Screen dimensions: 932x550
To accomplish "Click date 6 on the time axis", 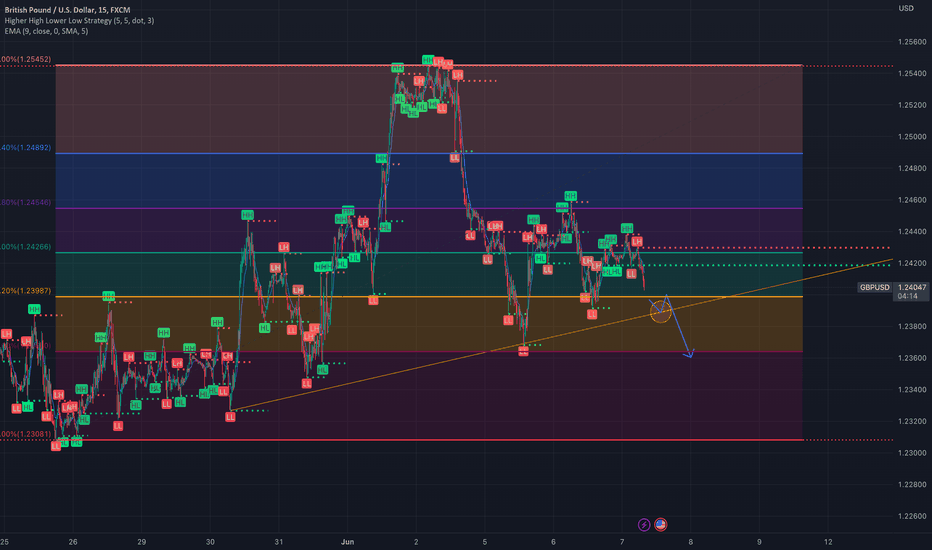I will click(553, 542).
